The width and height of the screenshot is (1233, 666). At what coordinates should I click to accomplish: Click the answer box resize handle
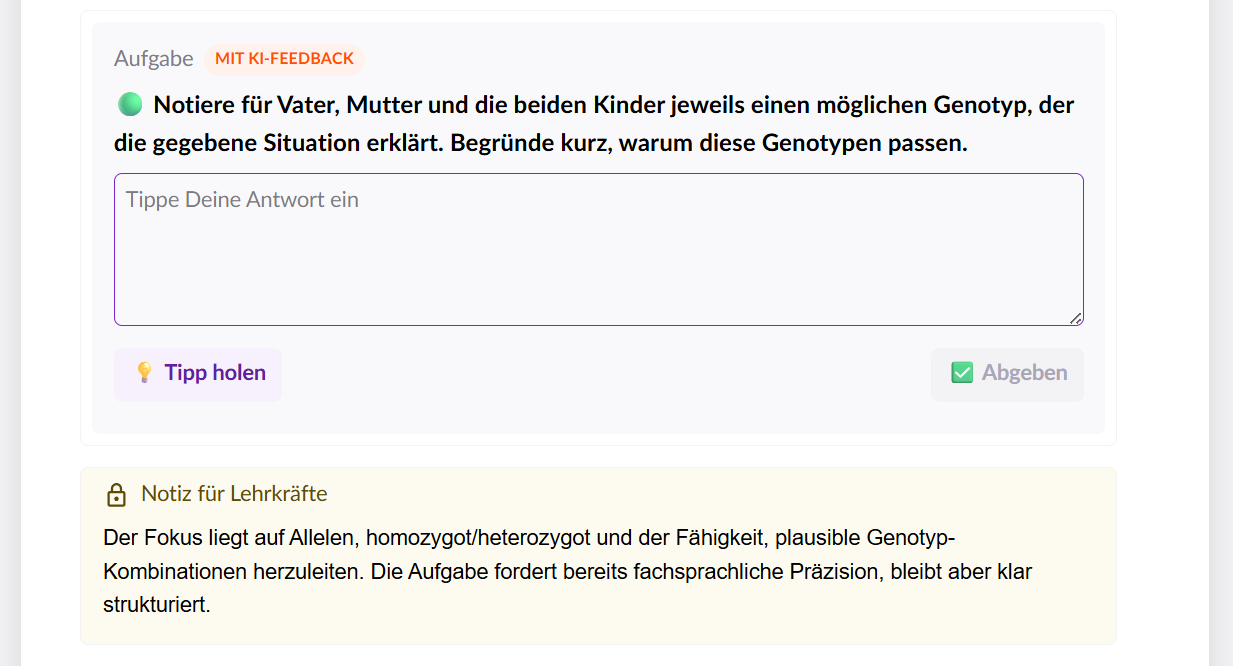(x=1075, y=318)
